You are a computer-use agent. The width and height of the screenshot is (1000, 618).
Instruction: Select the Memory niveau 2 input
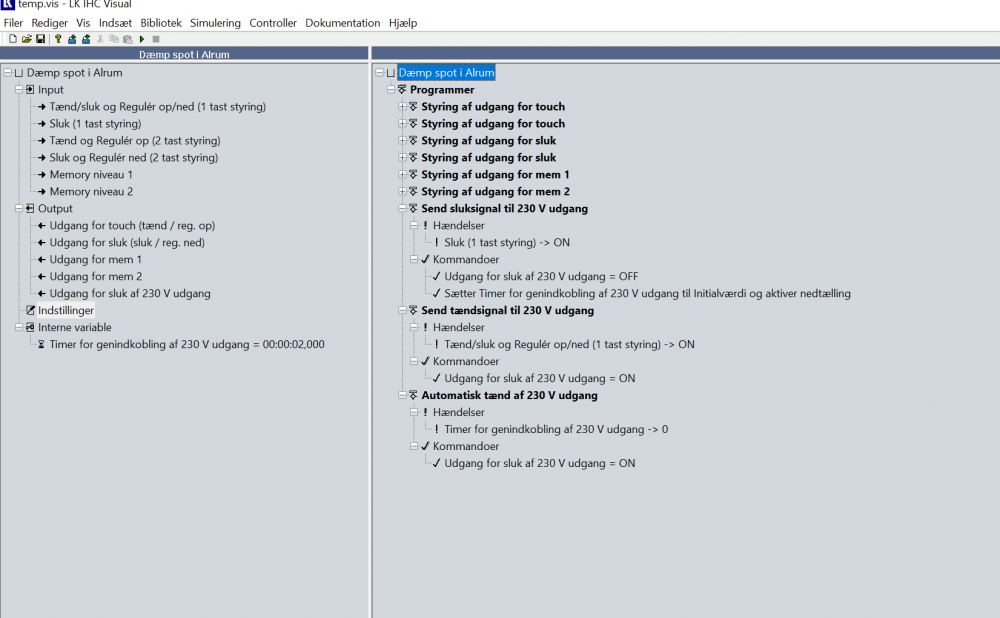coord(91,192)
